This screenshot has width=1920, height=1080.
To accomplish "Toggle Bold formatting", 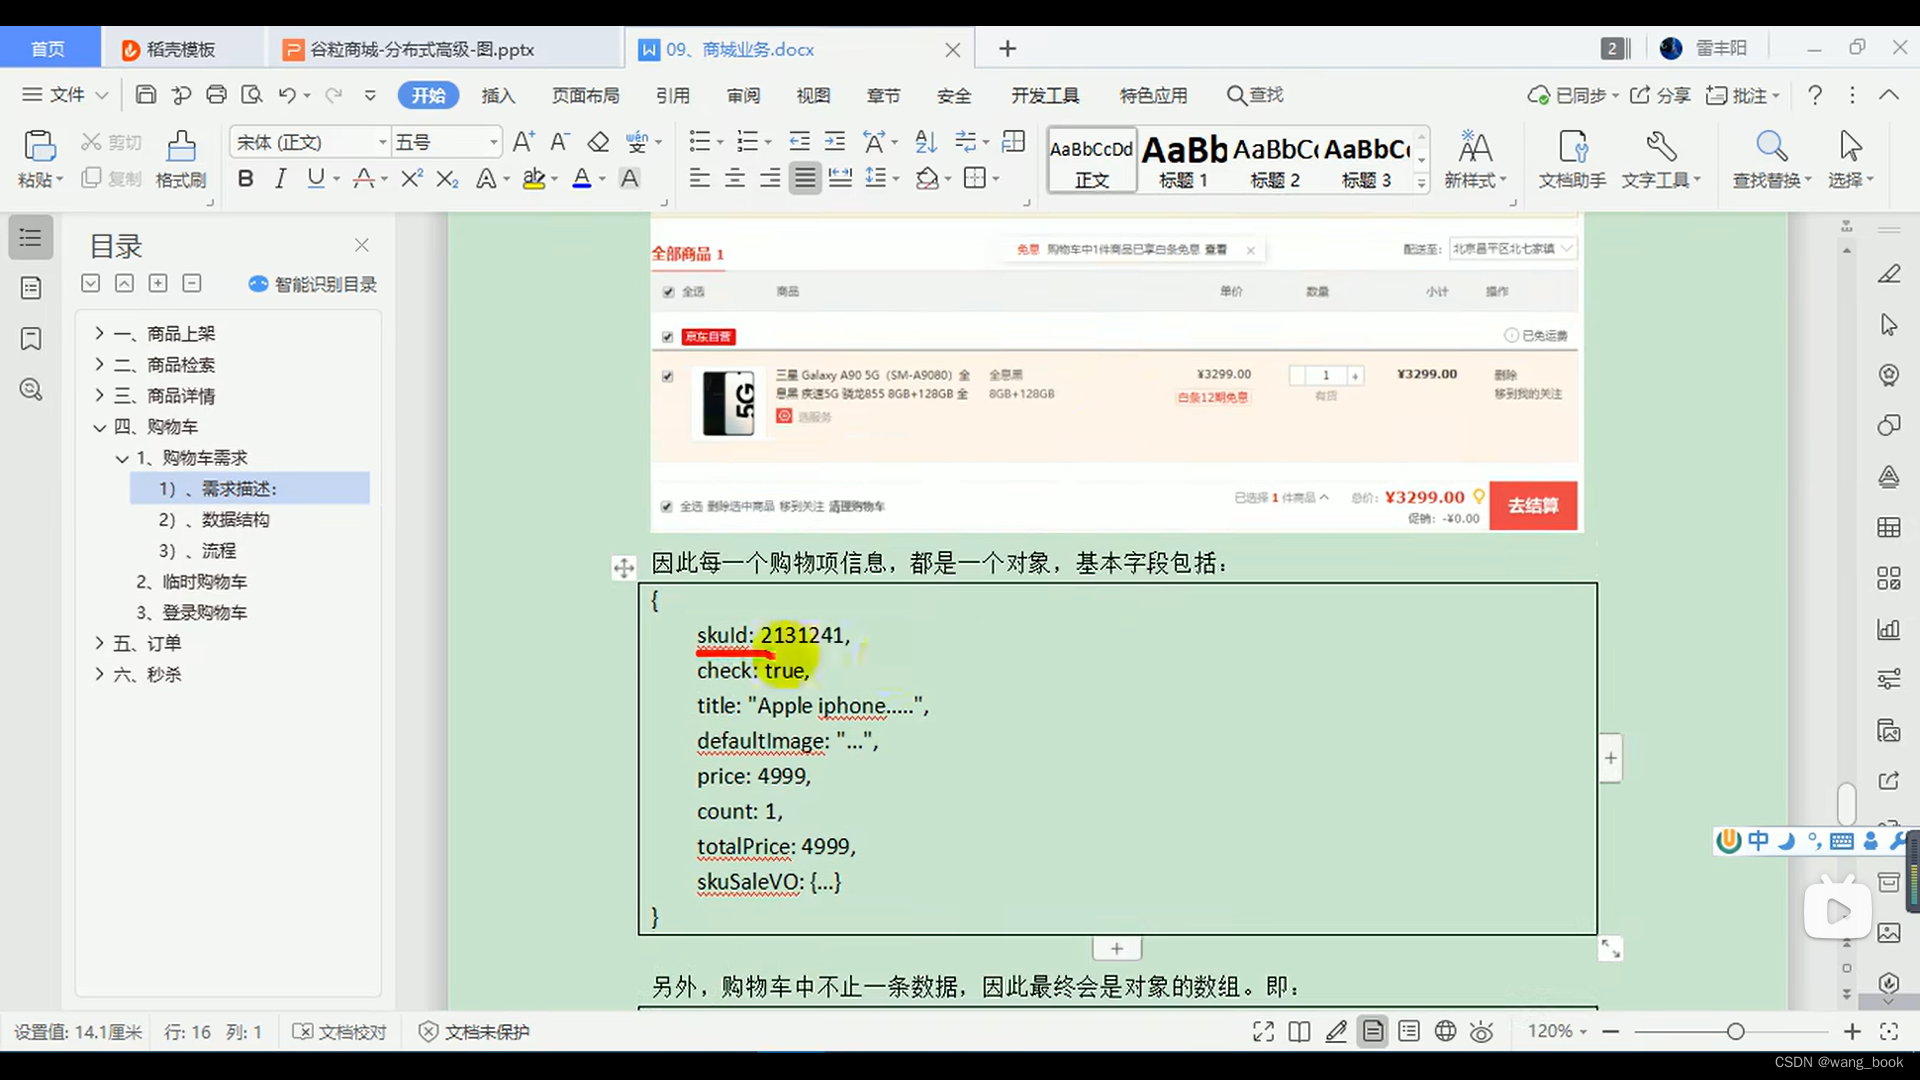I will coord(246,179).
